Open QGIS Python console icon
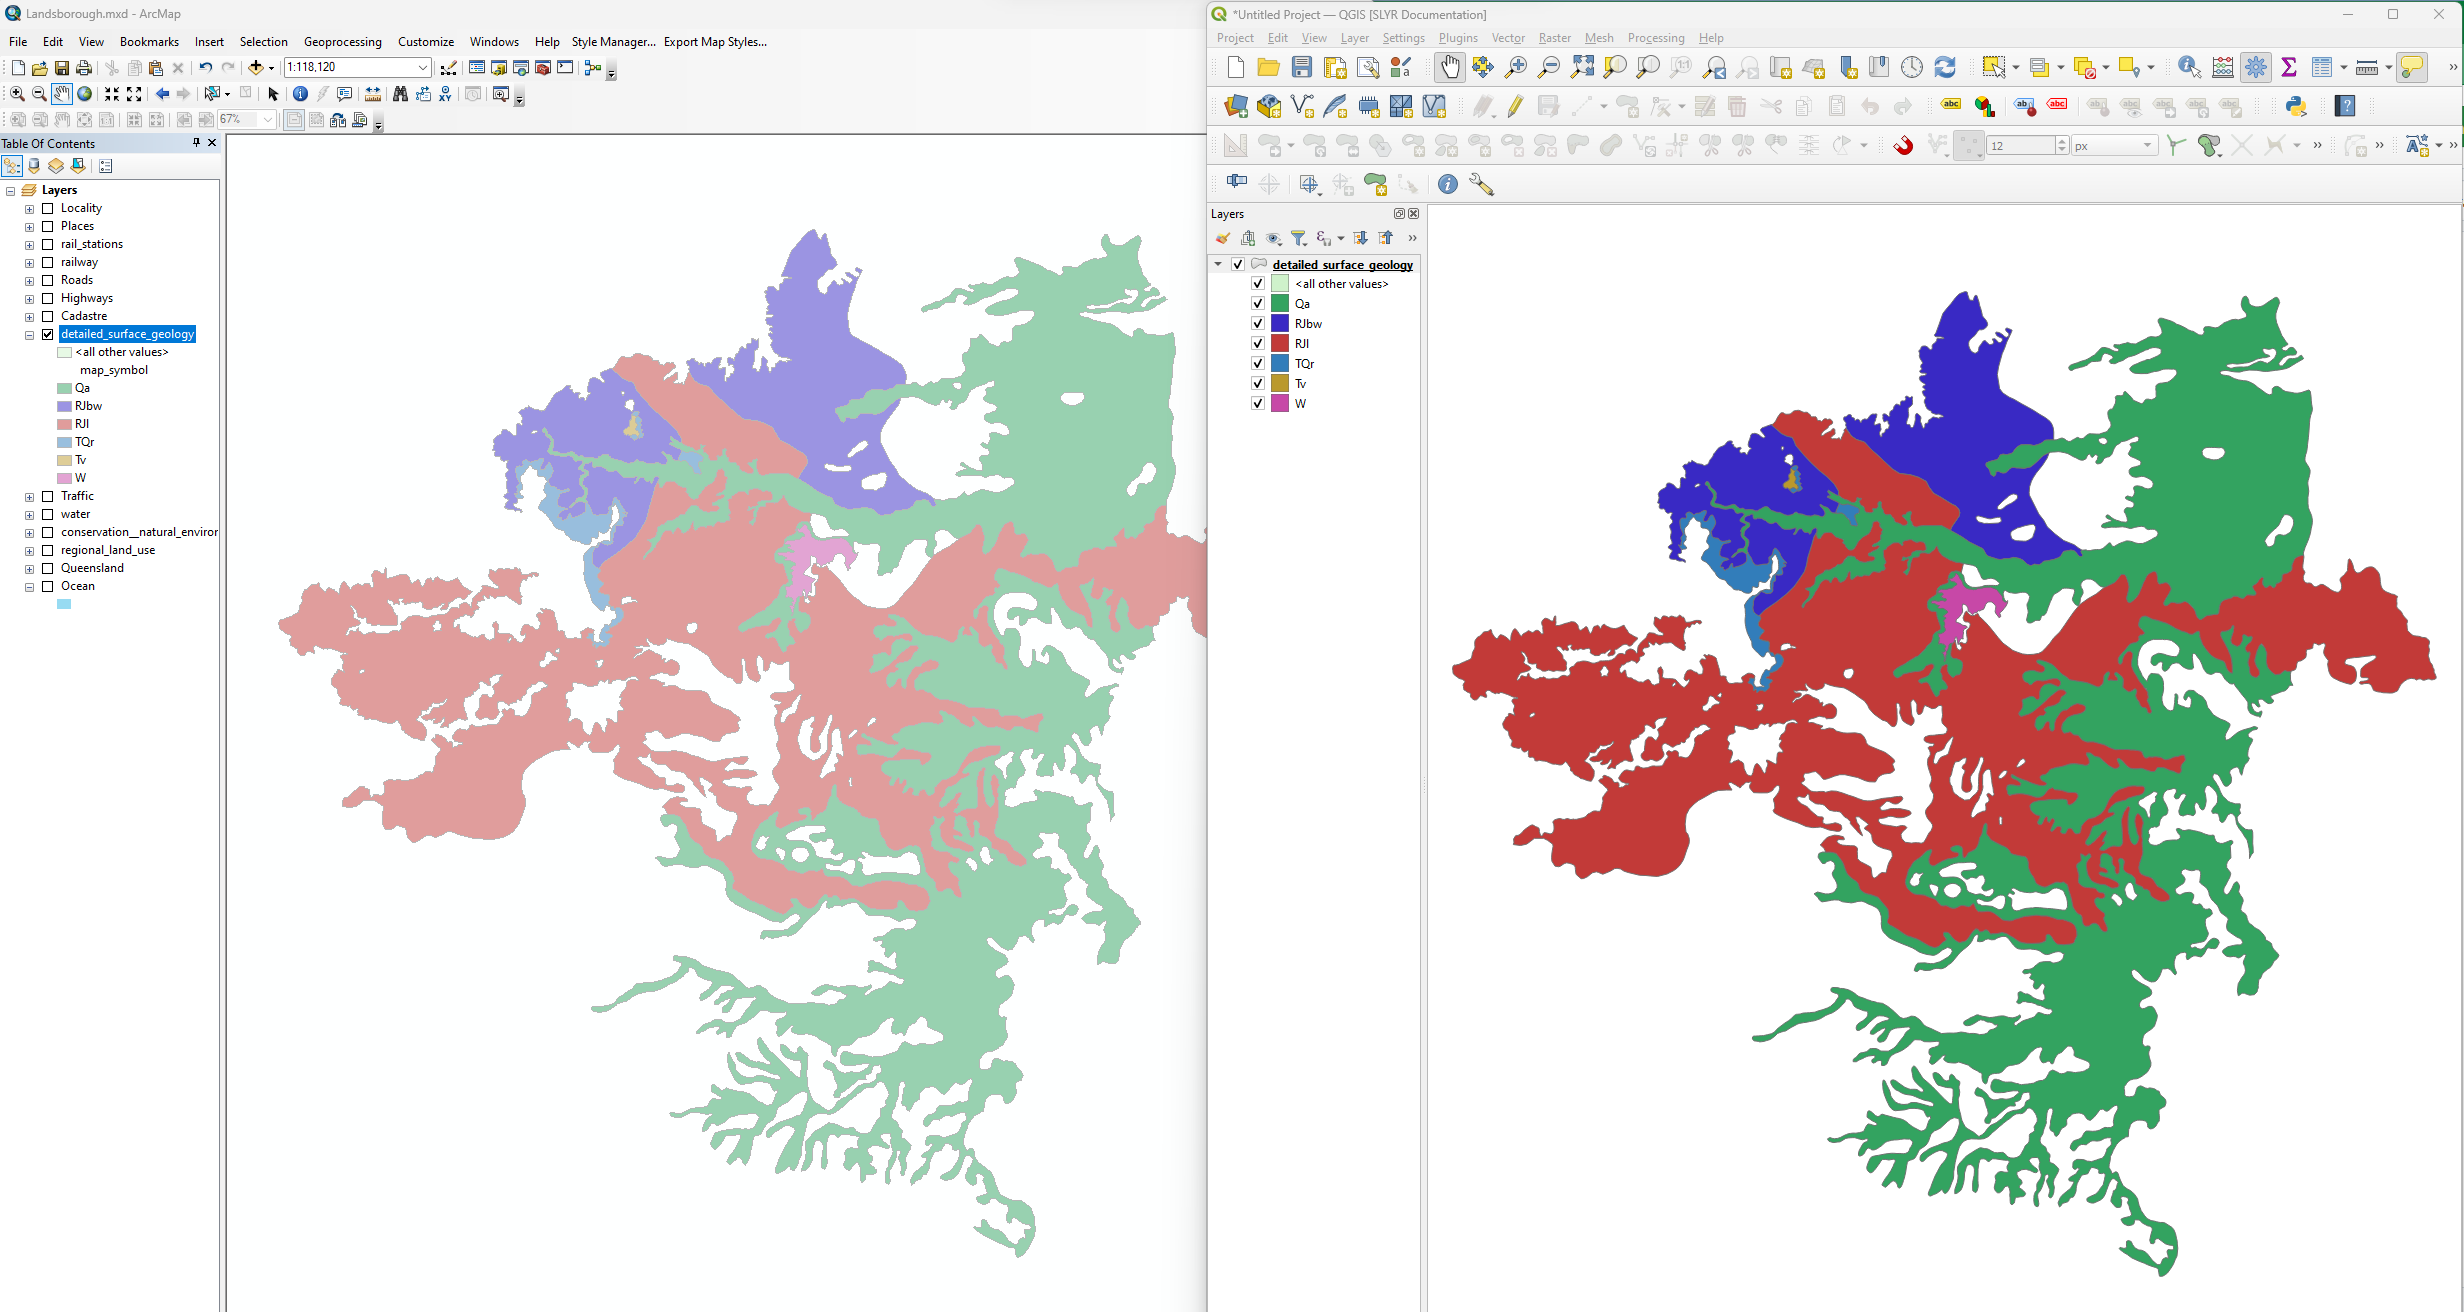 (2295, 106)
